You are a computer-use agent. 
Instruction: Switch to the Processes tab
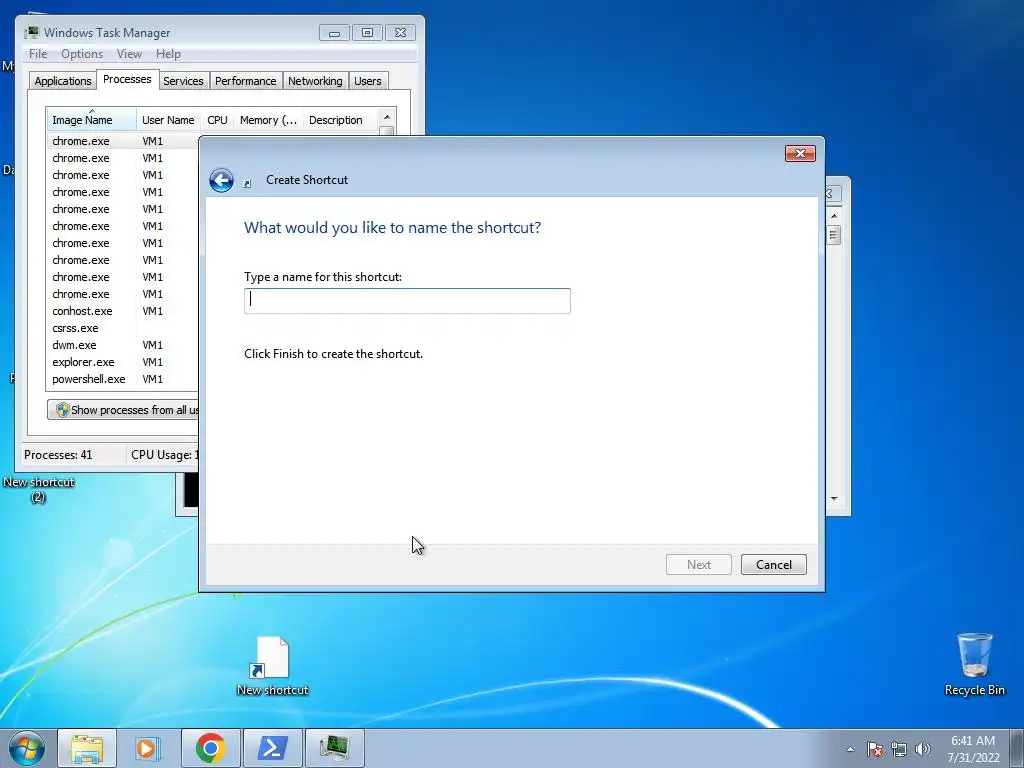click(127, 79)
